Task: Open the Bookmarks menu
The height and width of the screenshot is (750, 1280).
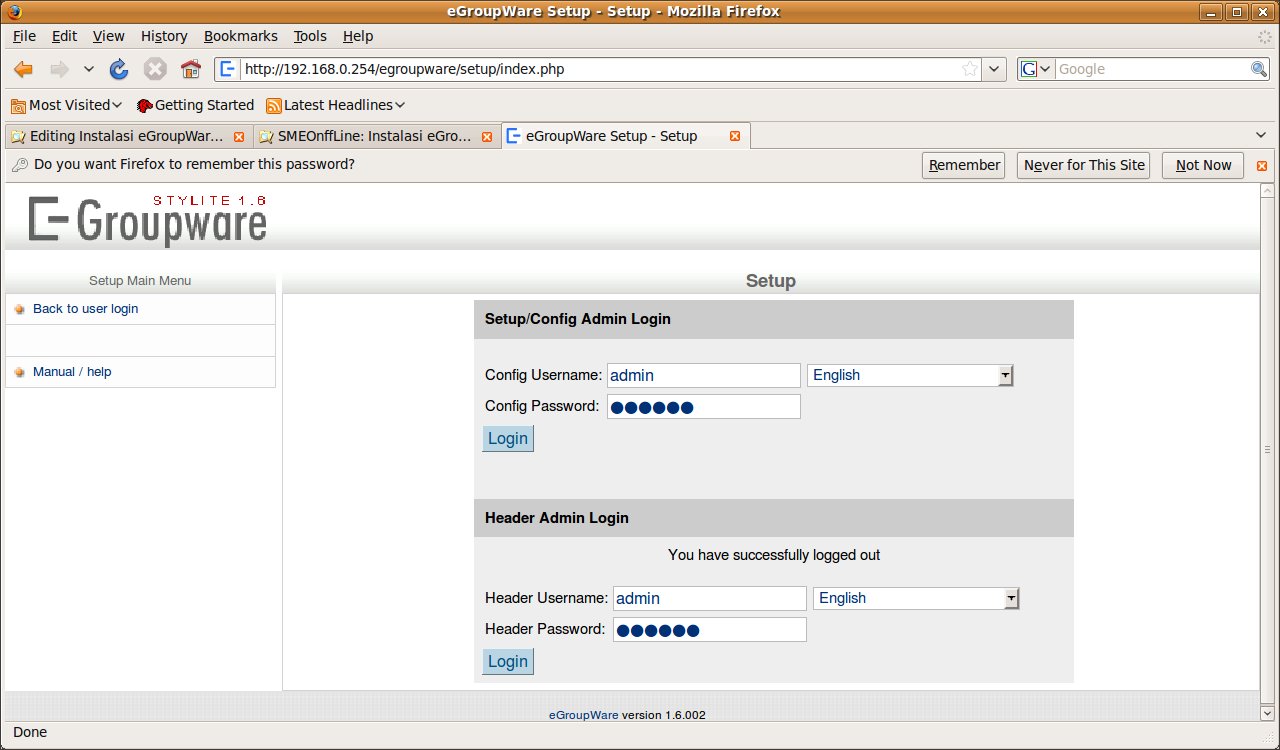Action: coord(240,36)
